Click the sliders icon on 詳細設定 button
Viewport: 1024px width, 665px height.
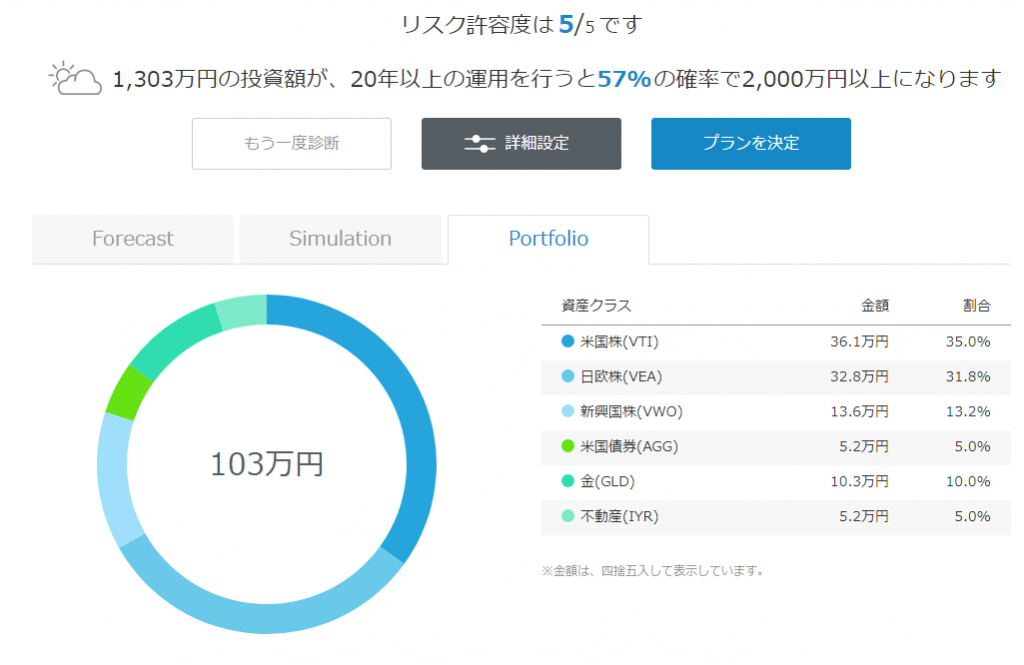point(480,143)
